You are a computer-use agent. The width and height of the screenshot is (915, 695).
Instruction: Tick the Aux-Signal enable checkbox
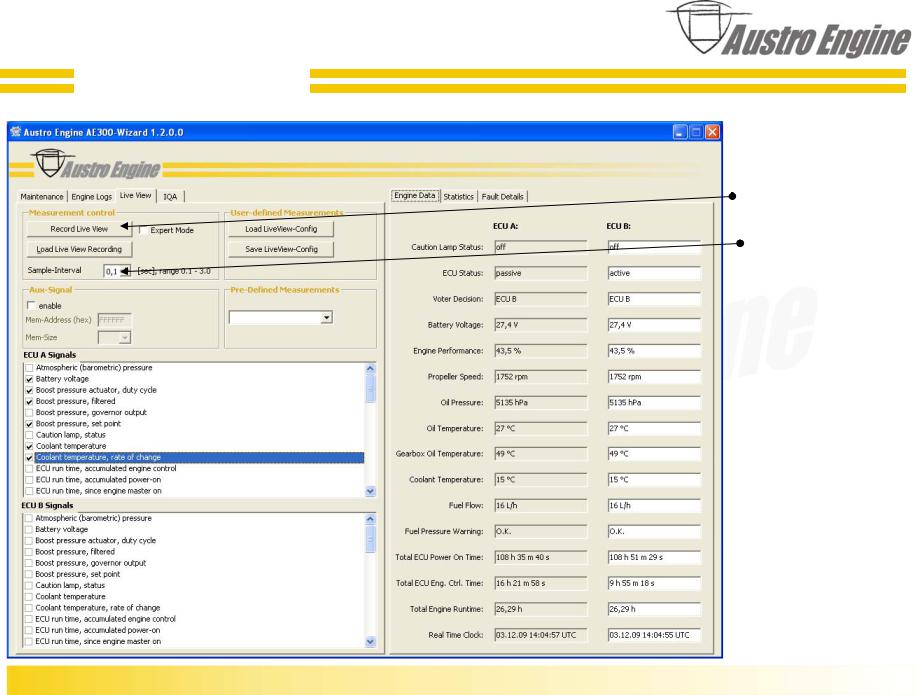pos(31,305)
